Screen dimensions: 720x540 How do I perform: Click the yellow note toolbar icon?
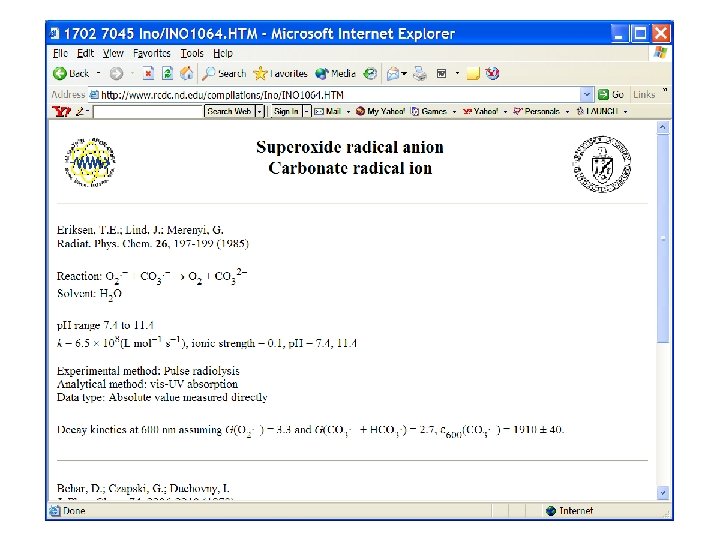473,73
